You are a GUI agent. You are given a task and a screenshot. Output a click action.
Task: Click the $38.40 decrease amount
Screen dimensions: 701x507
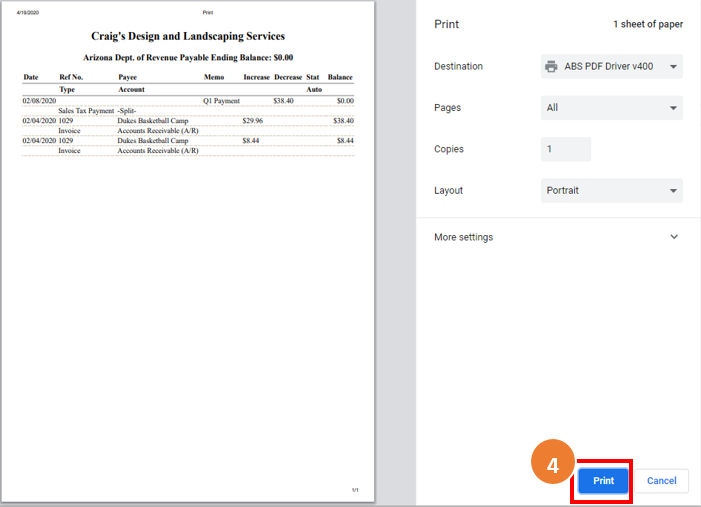283,101
